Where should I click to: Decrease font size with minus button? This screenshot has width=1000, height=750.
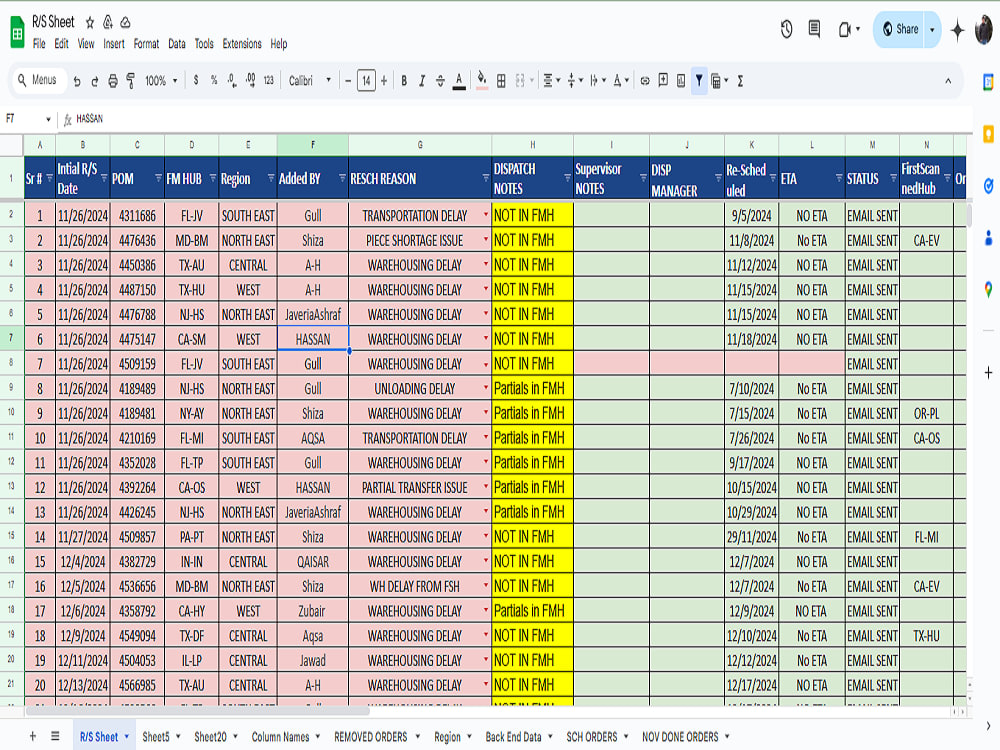[x=348, y=81]
